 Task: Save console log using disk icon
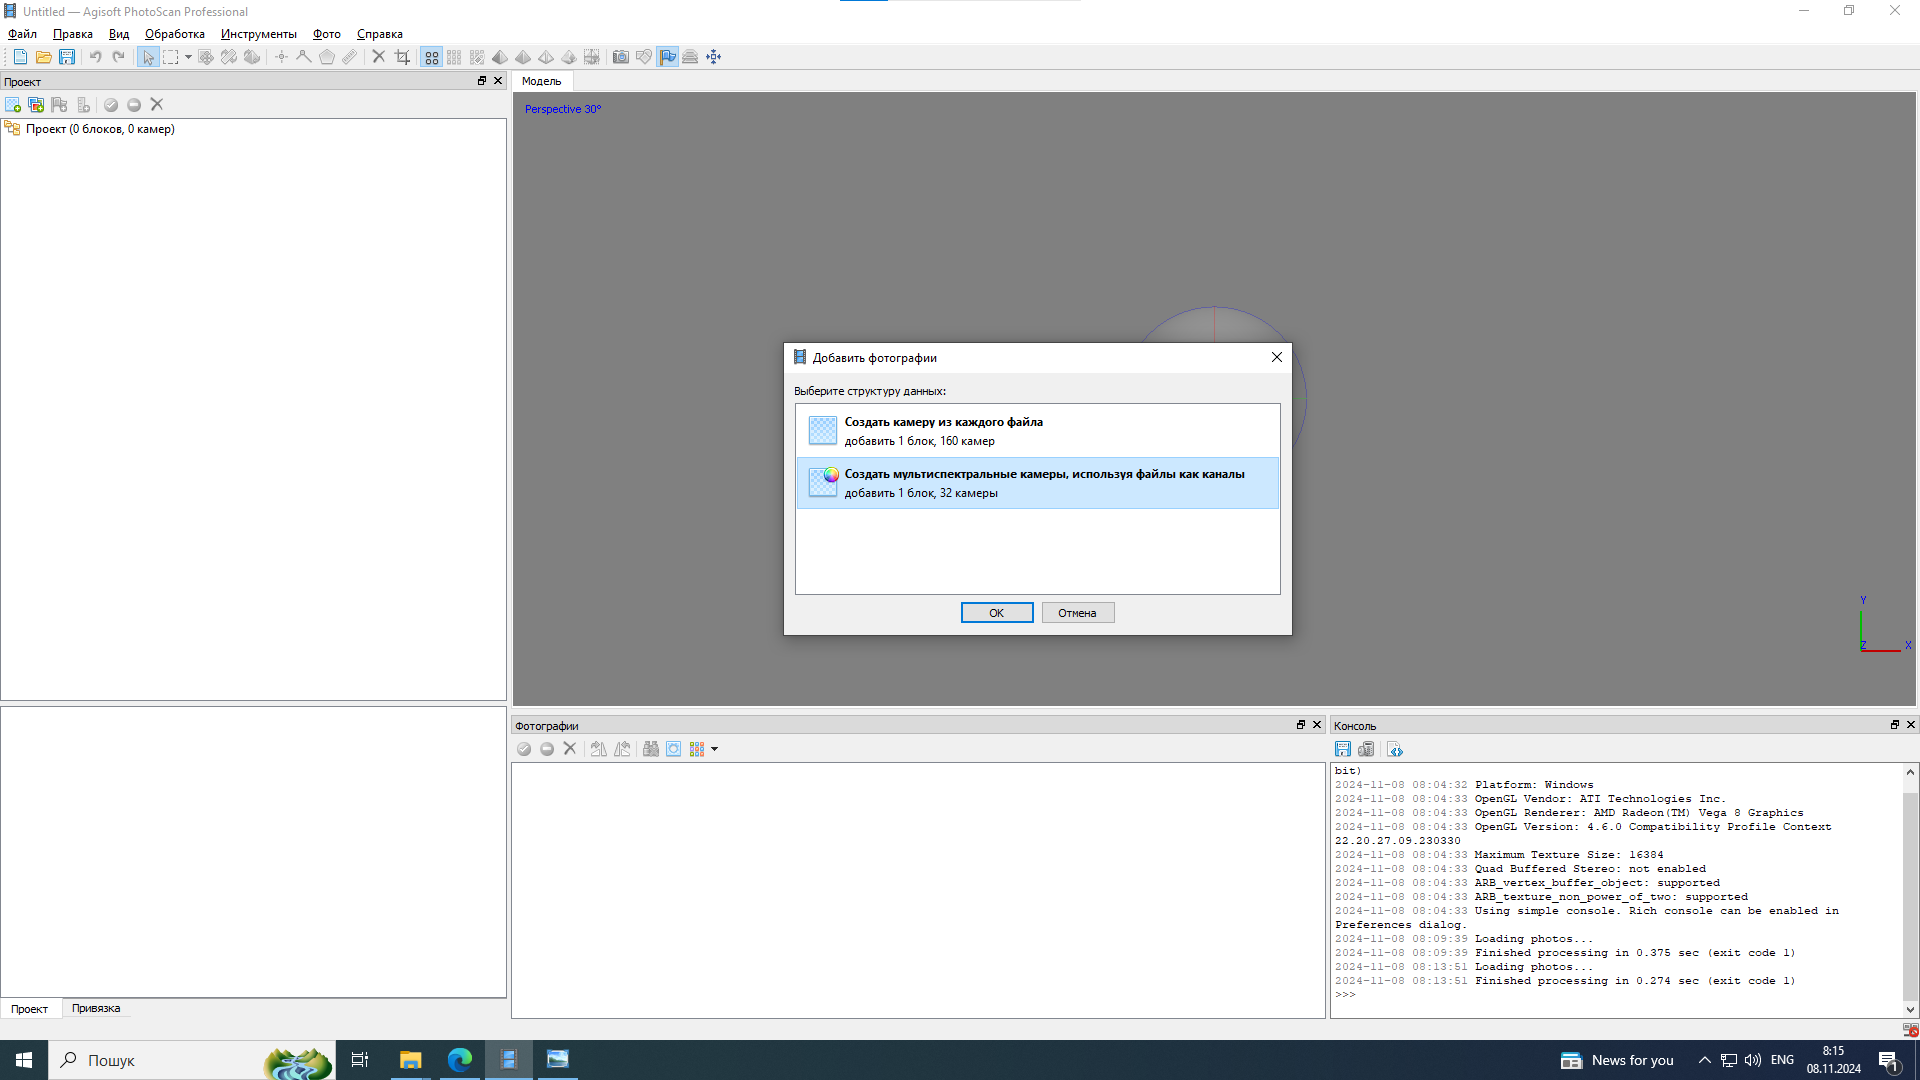point(1343,749)
